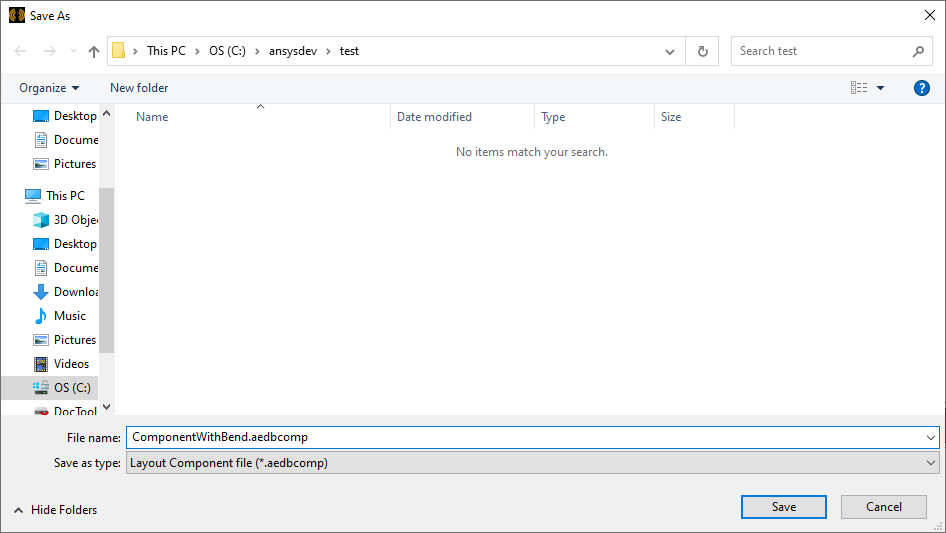The width and height of the screenshot is (946, 533).
Task: Open the Help question mark icon
Action: [922, 88]
